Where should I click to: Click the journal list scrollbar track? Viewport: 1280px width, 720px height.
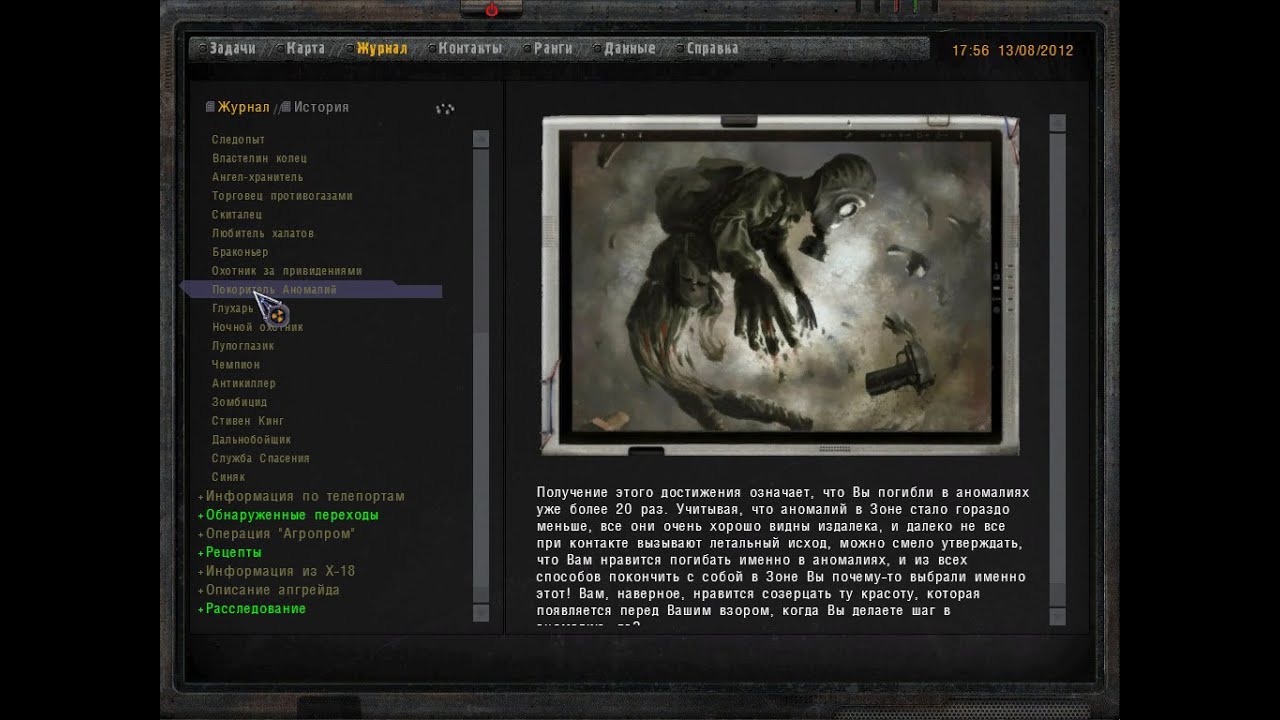click(481, 375)
